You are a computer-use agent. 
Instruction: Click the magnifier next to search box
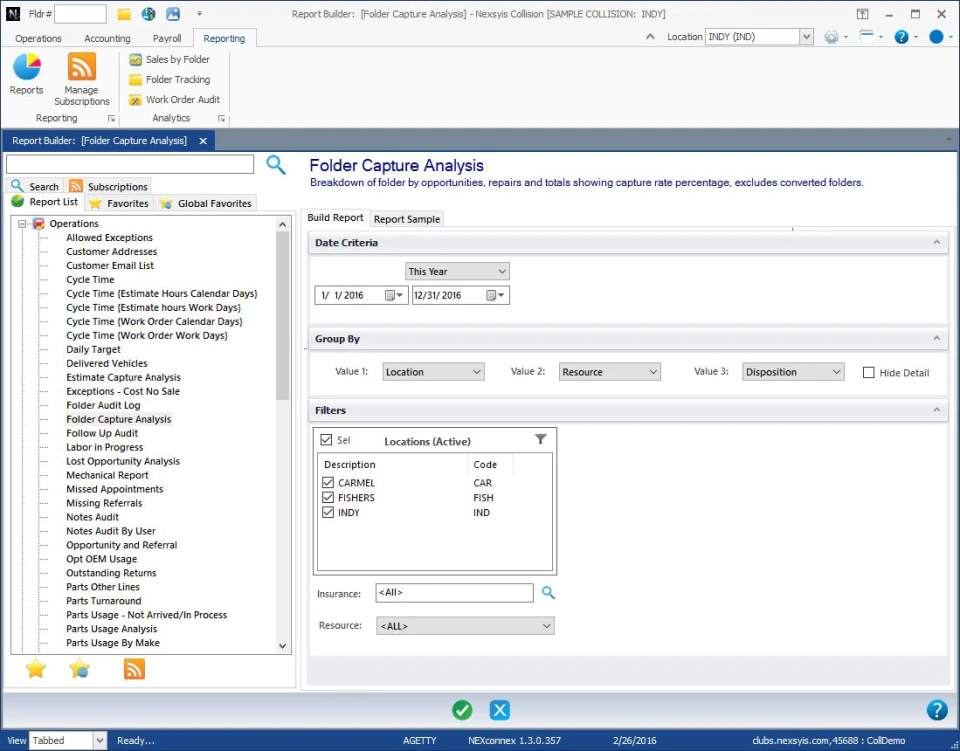point(276,165)
